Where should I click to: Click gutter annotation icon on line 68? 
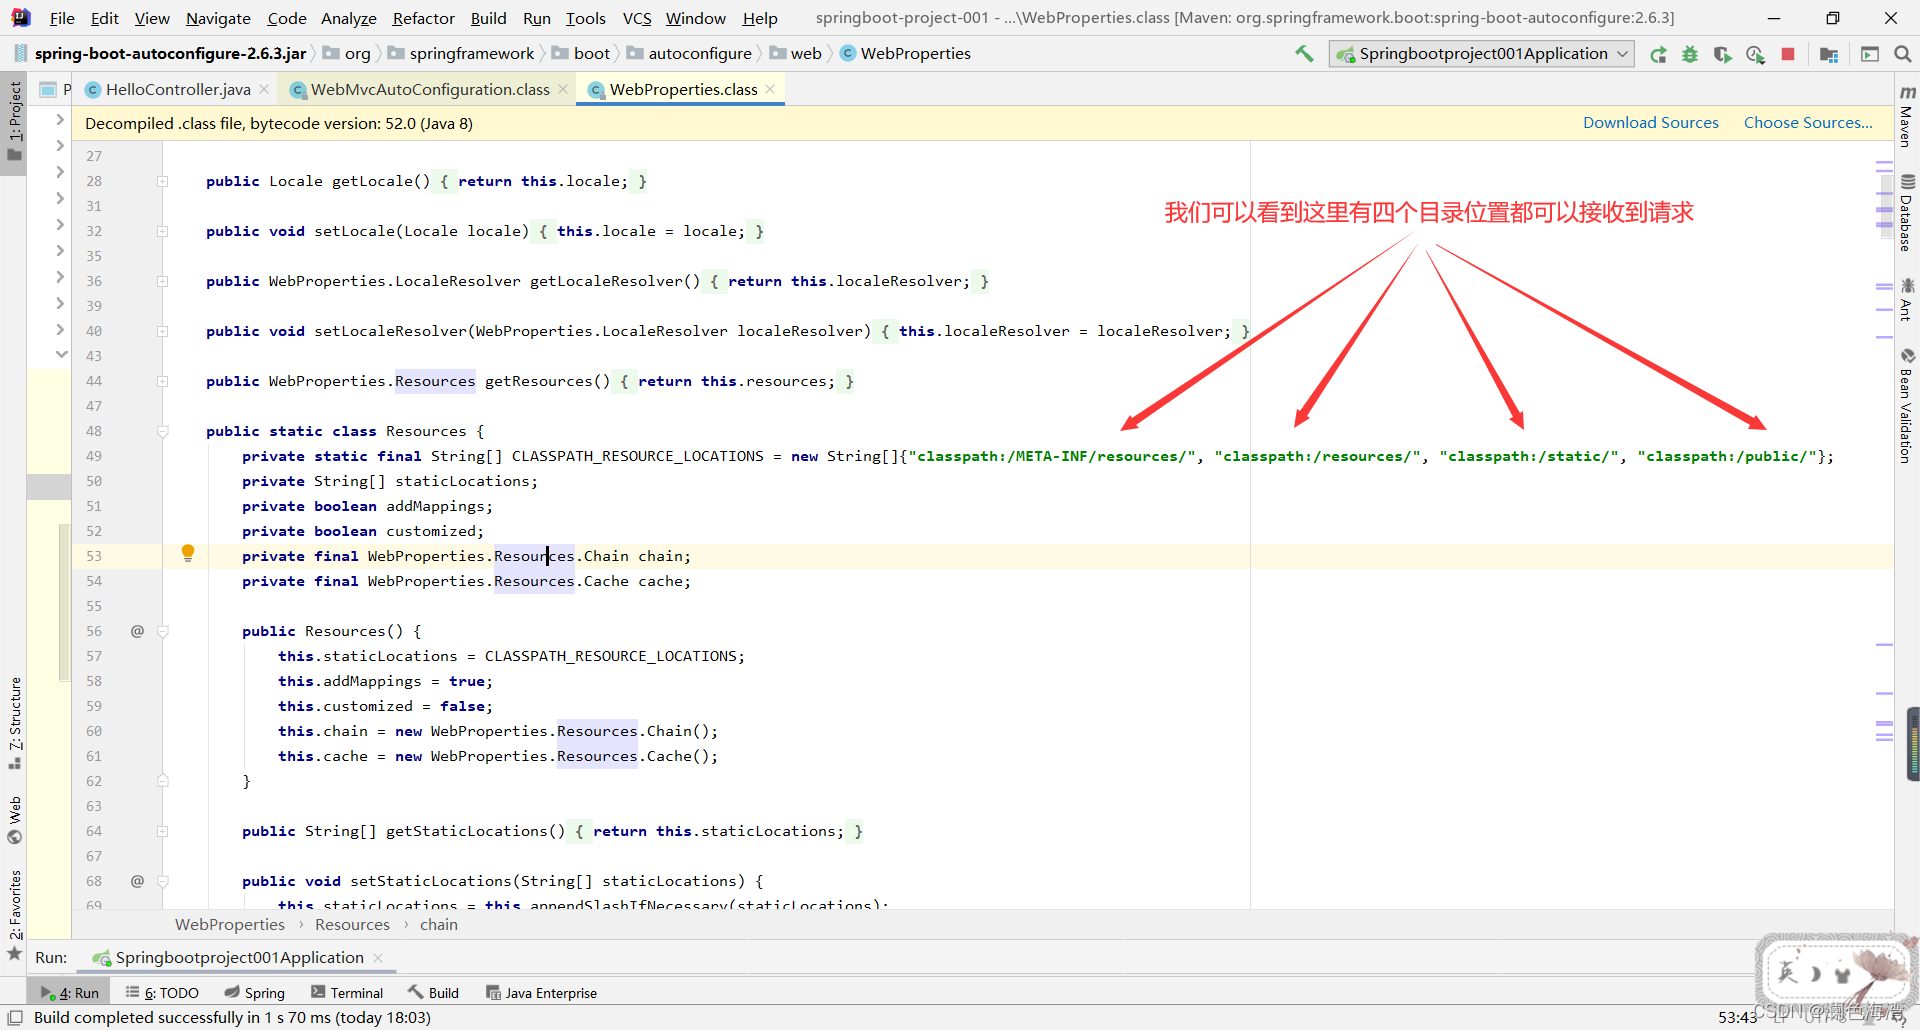click(137, 881)
